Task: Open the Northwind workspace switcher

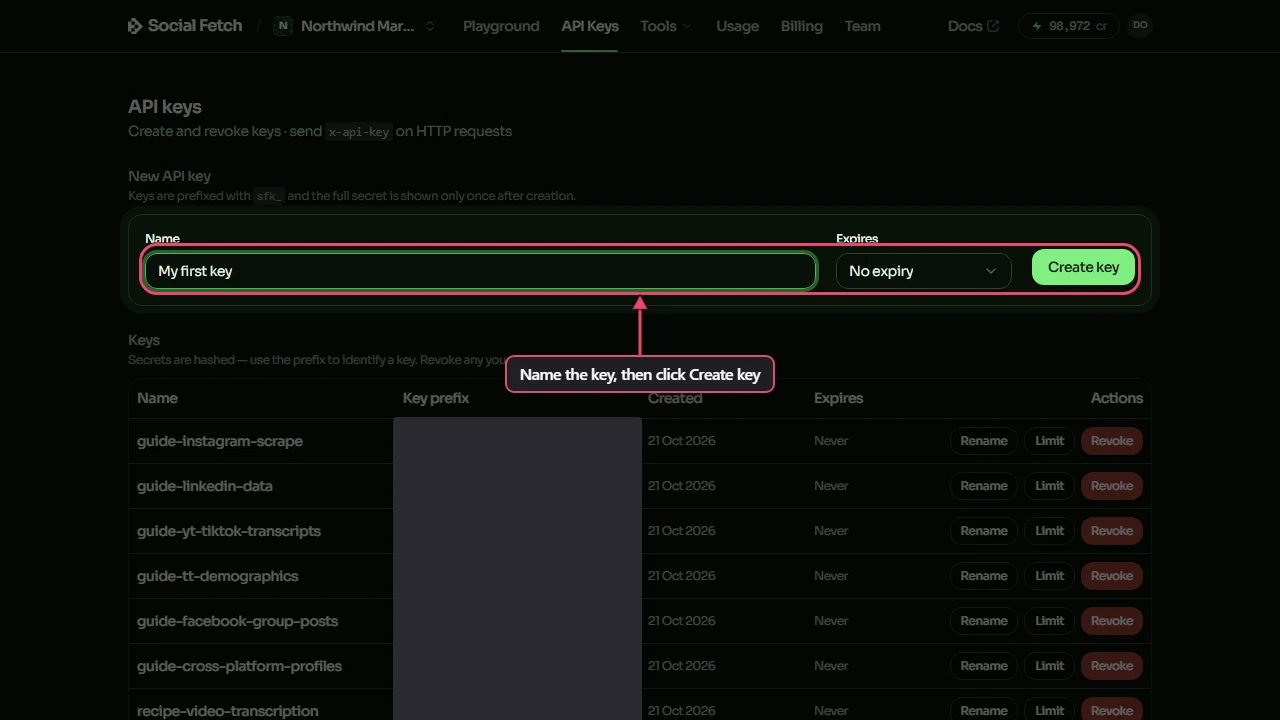Action: [356, 26]
